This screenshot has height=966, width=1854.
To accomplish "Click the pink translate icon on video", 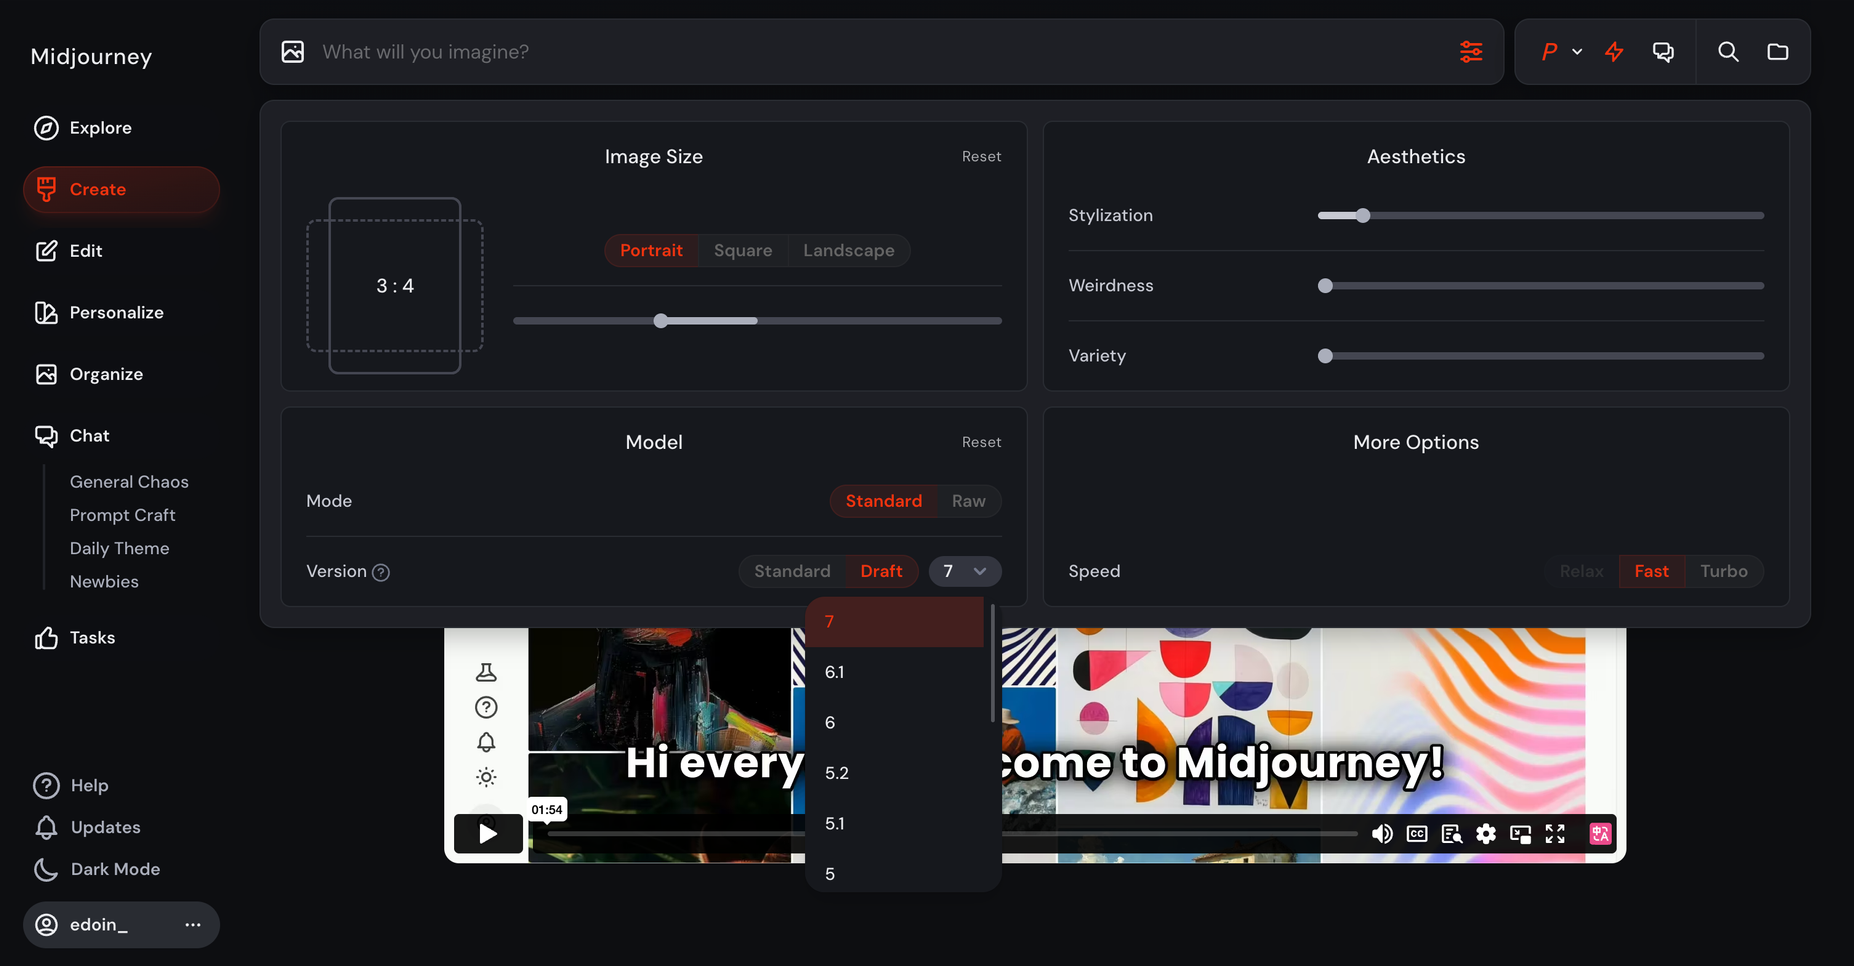I will pyautogui.click(x=1600, y=834).
